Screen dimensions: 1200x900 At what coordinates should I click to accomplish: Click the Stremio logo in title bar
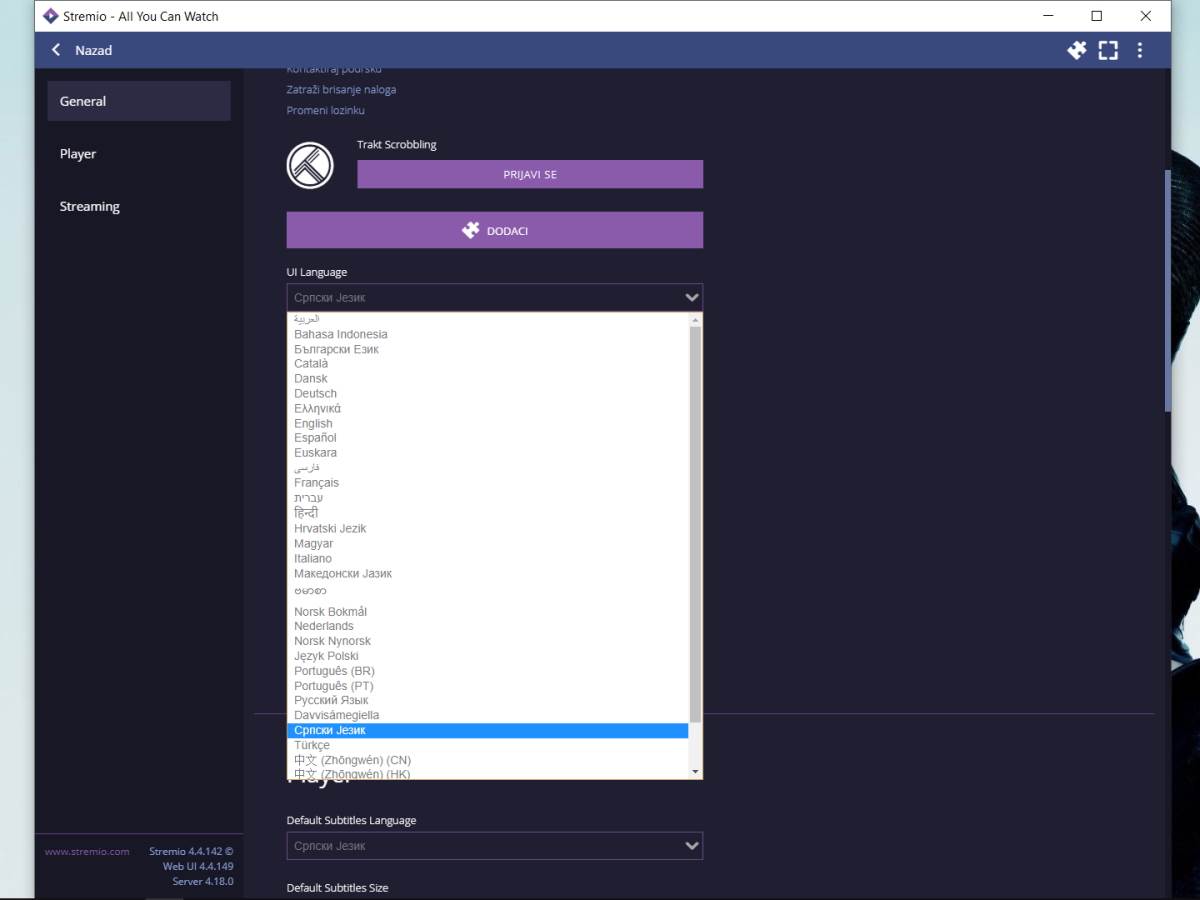(x=50, y=16)
